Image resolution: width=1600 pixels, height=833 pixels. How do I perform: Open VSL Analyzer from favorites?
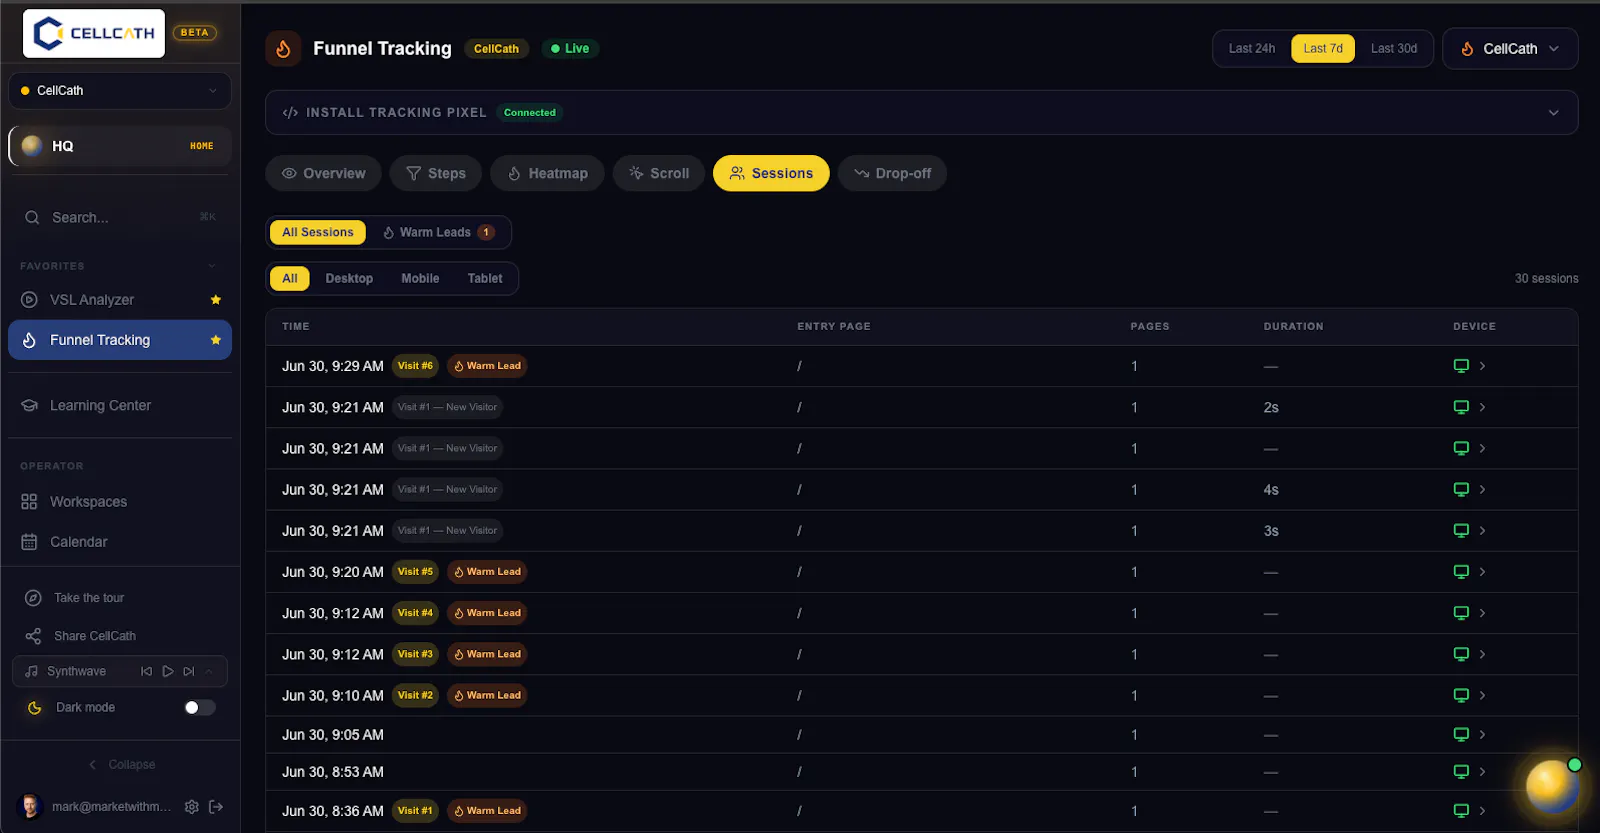[x=120, y=300]
